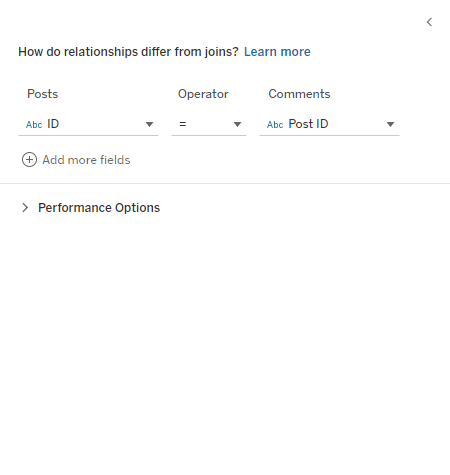The image size is (450, 475).
Task: Click the equals sign in Operator field
Action: (183, 124)
